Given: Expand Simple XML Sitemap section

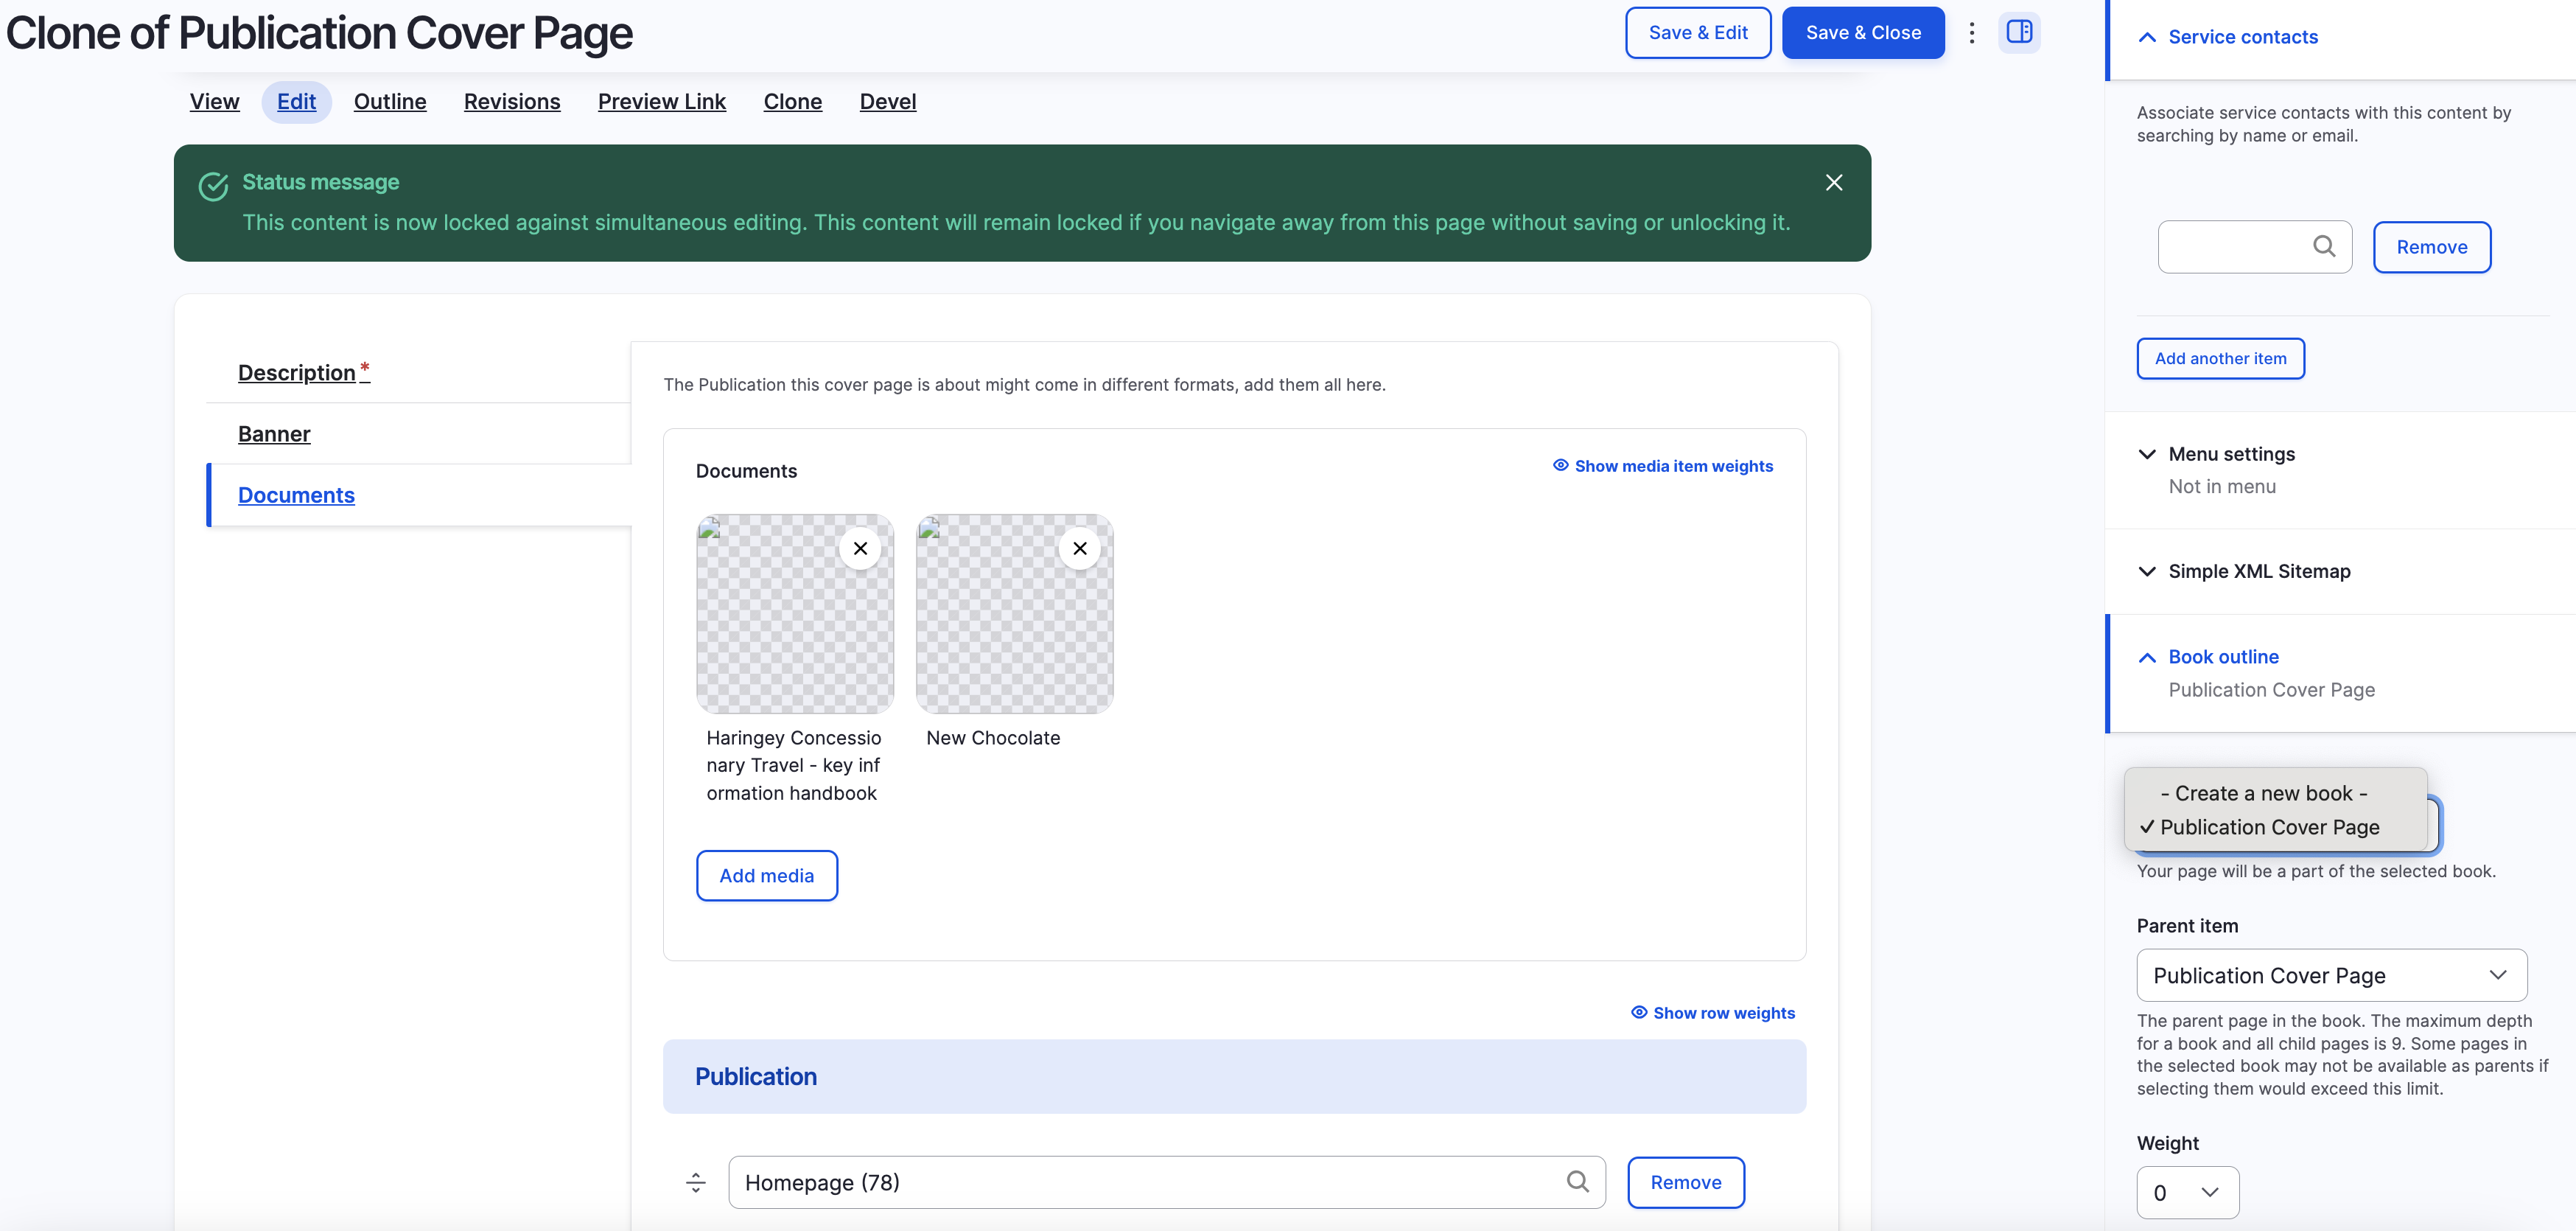Looking at the screenshot, I should pos(2258,571).
